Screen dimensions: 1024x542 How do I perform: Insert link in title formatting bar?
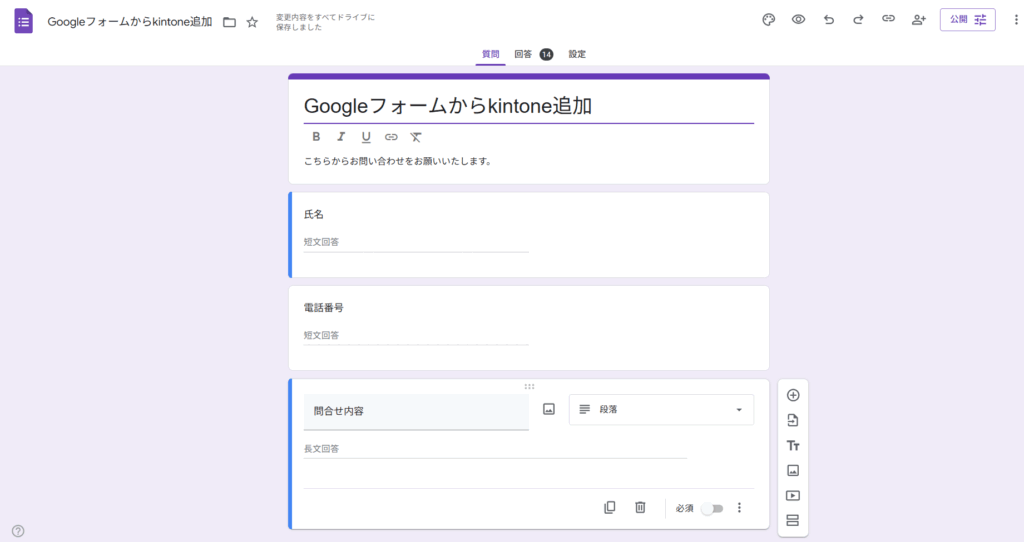pos(391,136)
